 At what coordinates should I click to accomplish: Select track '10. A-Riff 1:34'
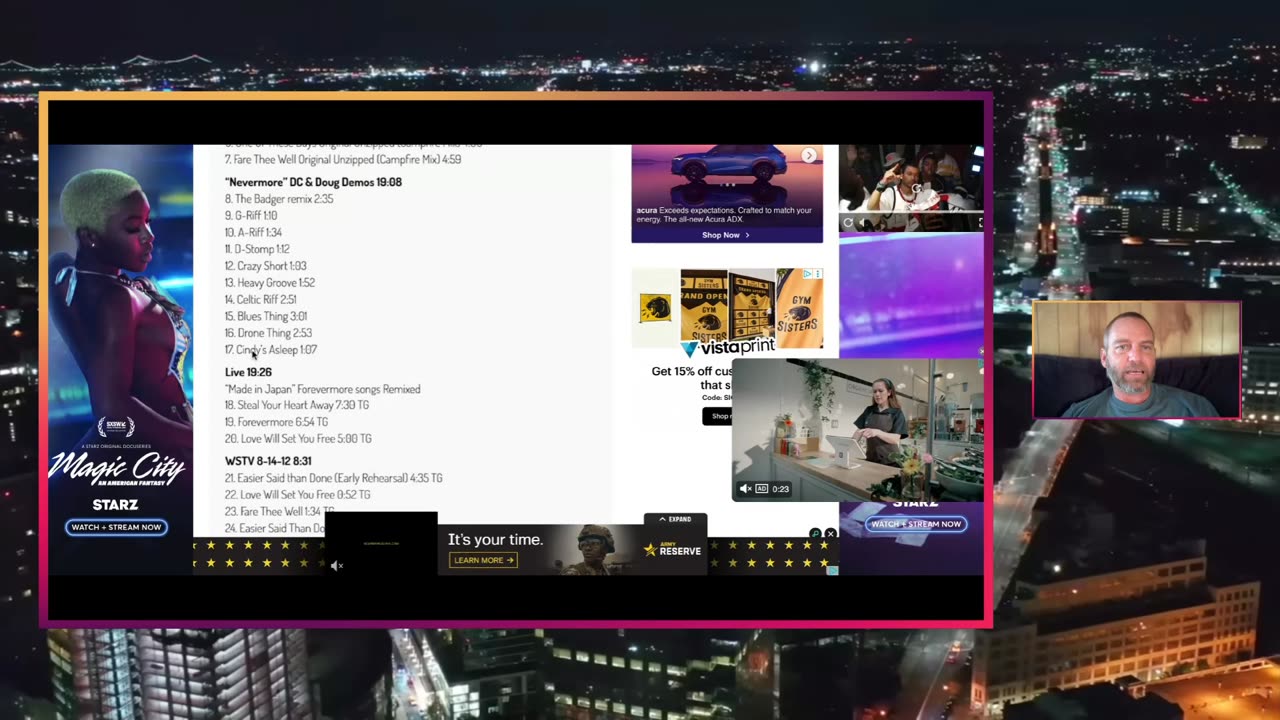tap(253, 233)
